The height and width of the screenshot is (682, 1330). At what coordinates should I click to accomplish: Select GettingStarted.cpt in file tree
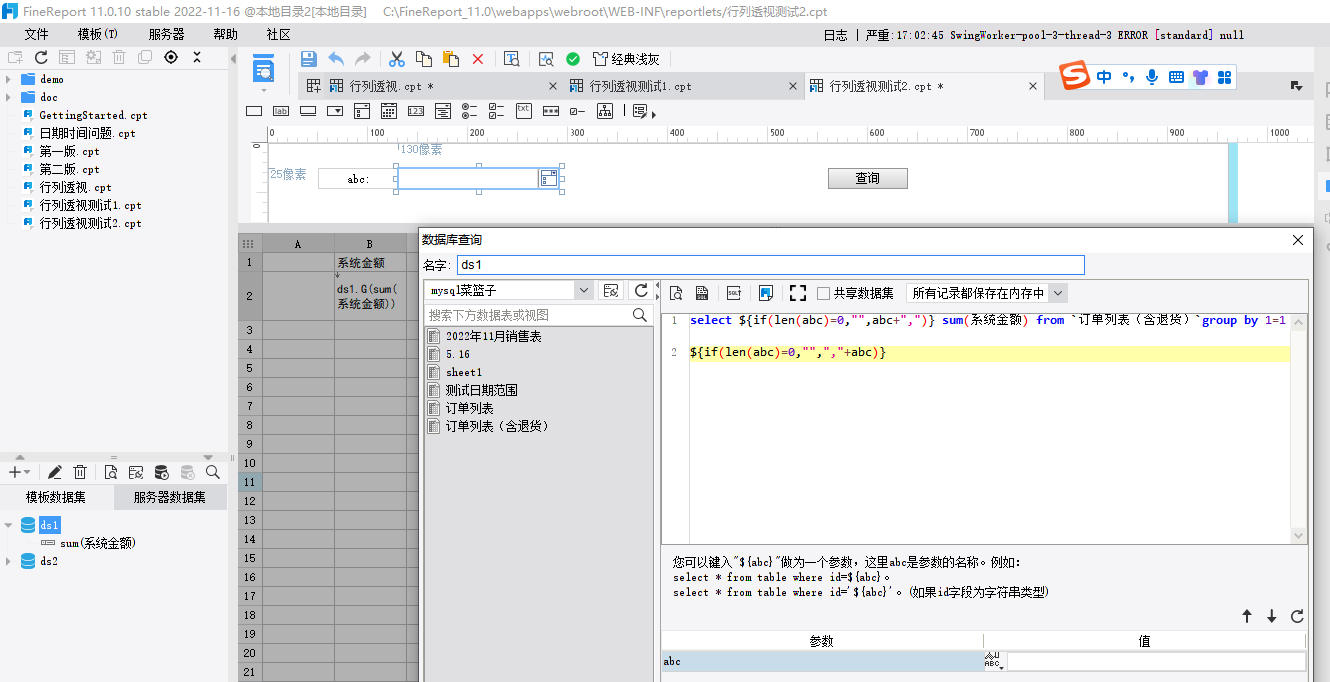point(93,115)
